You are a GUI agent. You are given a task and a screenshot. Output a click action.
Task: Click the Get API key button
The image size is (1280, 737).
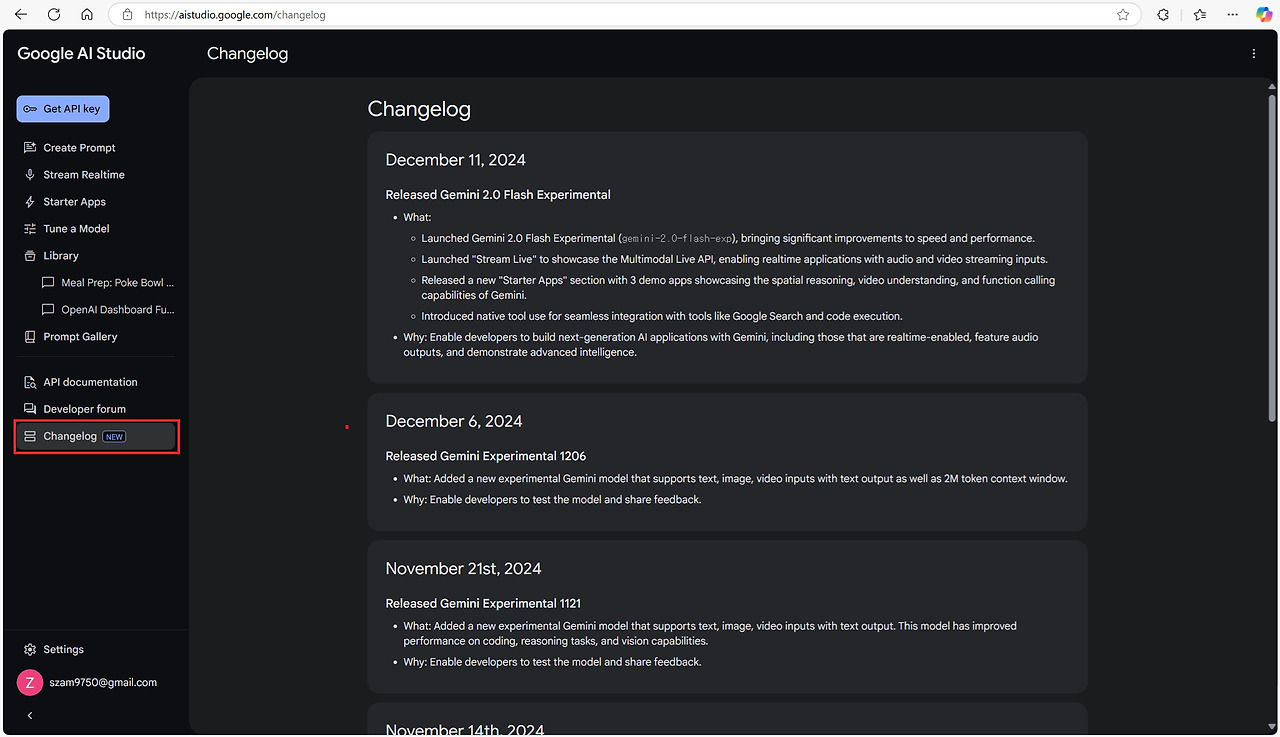(x=63, y=109)
